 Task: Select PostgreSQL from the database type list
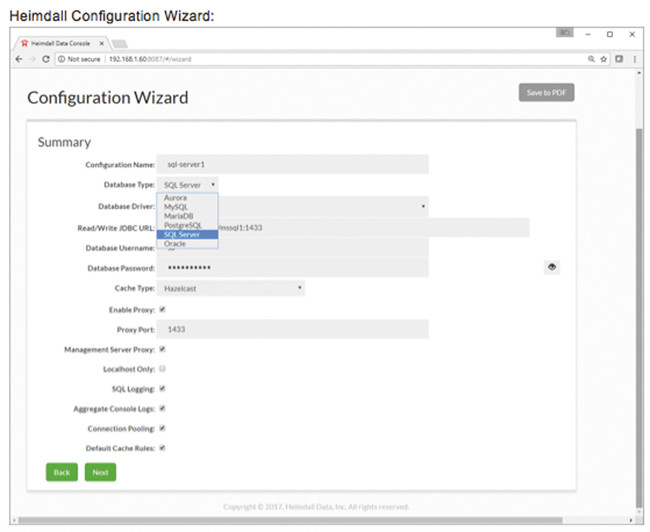(182, 225)
